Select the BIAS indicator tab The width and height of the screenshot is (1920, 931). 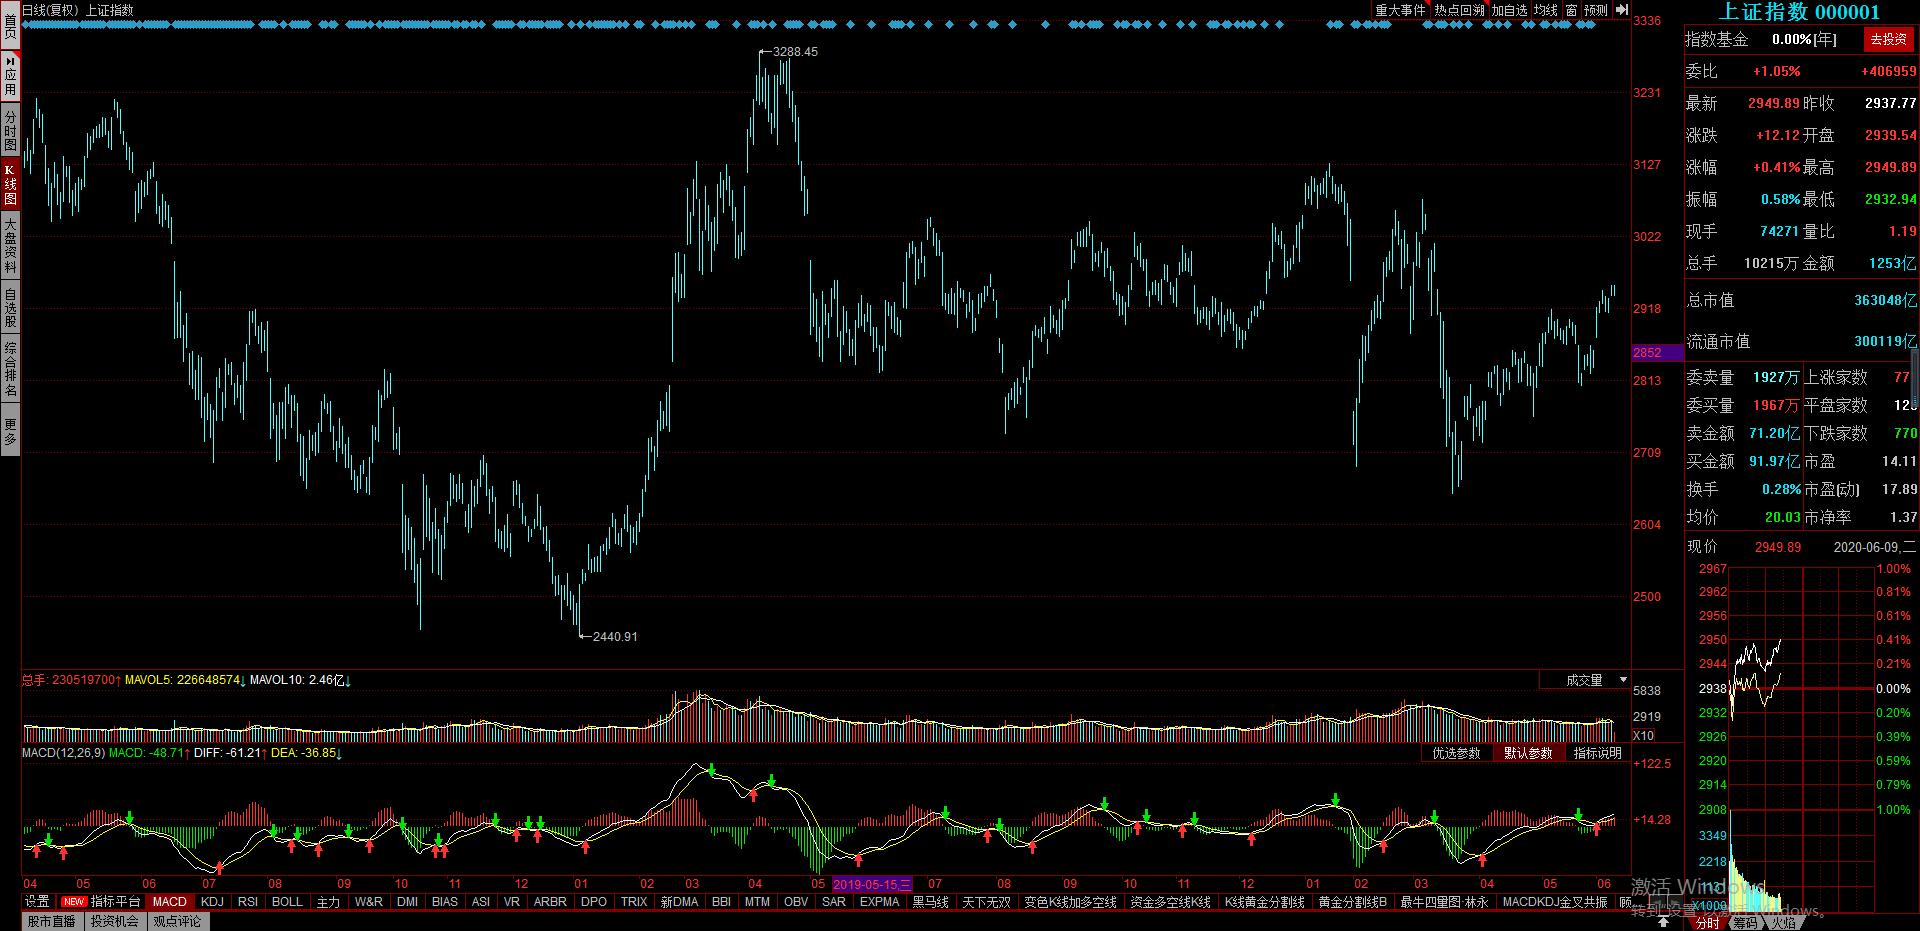(x=445, y=901)
